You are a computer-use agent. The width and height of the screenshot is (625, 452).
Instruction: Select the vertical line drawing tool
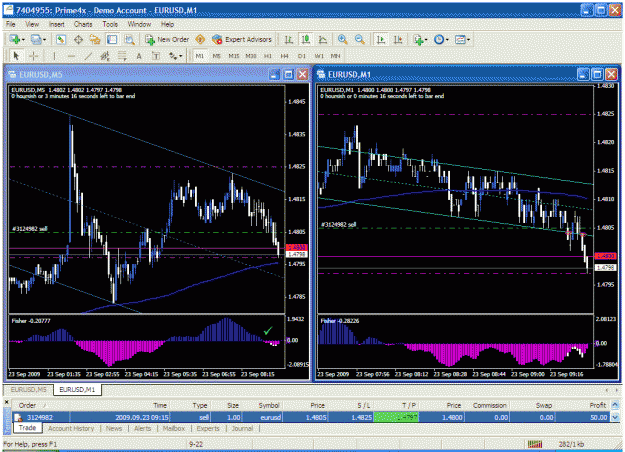click(54, 56)
